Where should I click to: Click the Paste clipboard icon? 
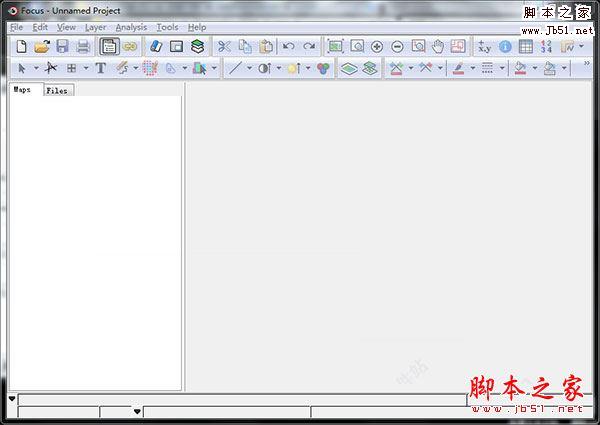(266, 47)
